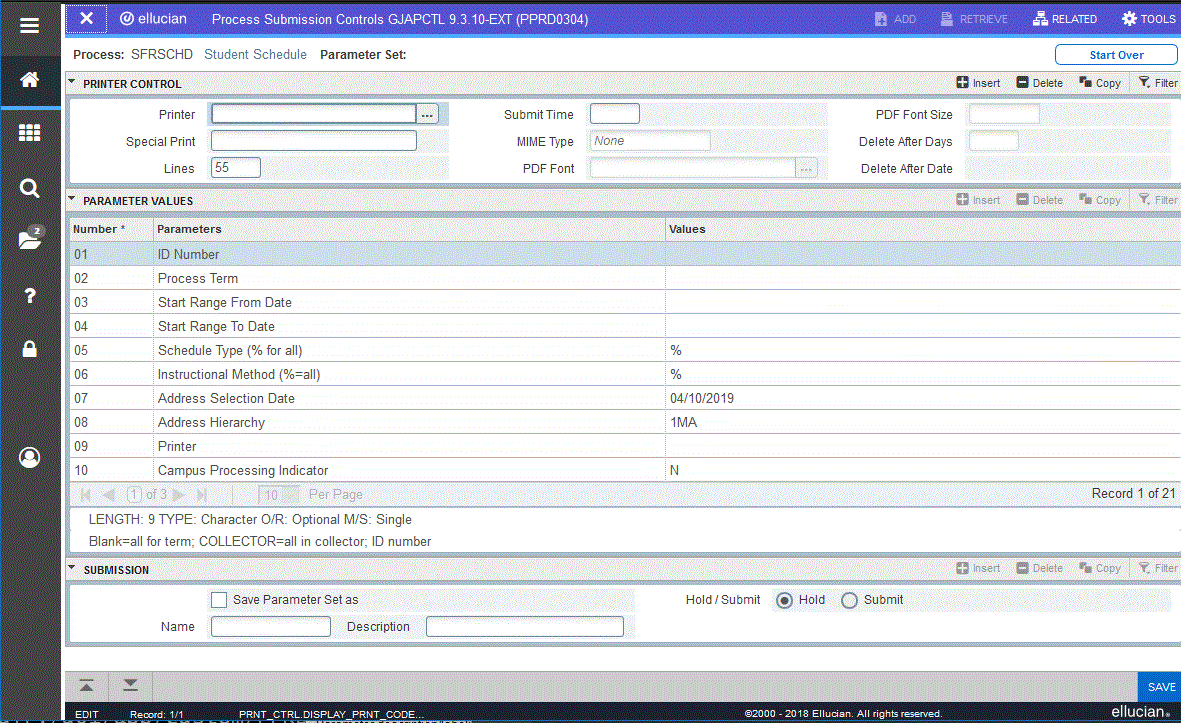The height and width of the screenshot is (723, 1181).
Task: Click the ADD toolbar icon
Action: (x=895, y=19)
